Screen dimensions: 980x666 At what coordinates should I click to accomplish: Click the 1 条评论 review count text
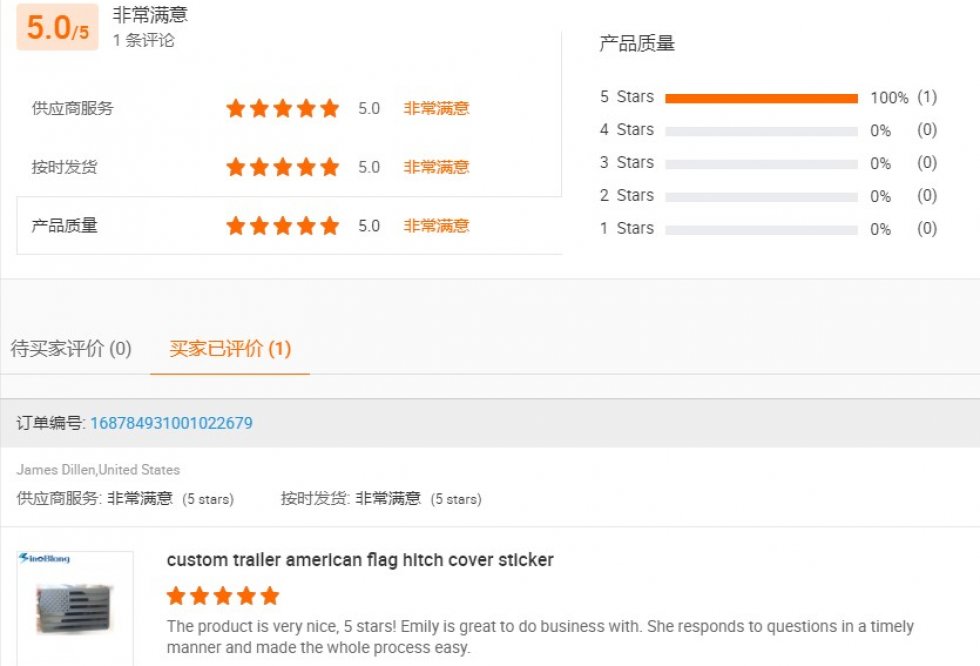tap(143, 40)
